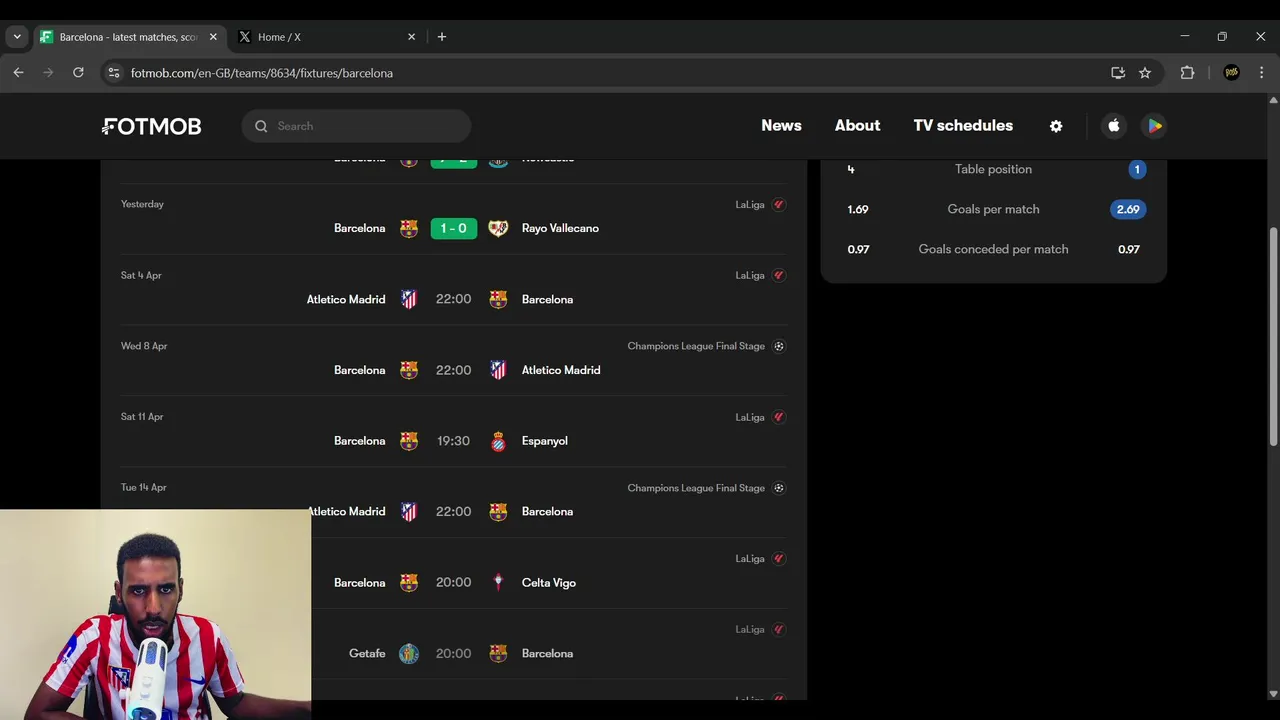Click Table position value 1 badge
Screen dimensions: 1280x720
pyautogui.click(x=1137, y=169)
